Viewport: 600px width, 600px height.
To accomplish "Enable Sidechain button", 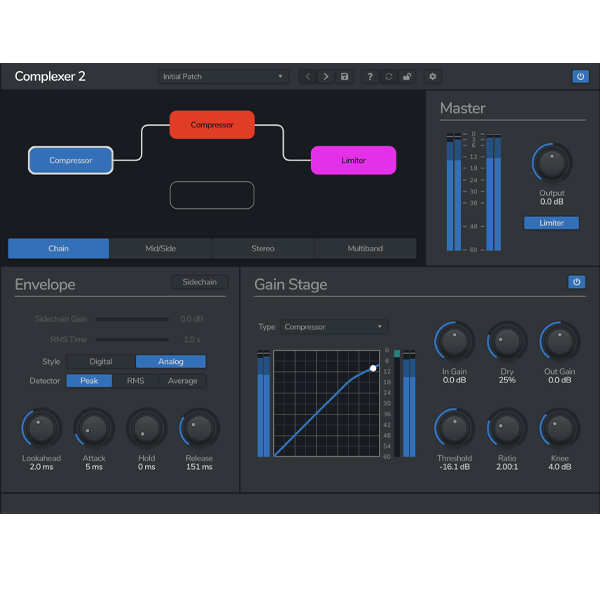I will (199, 282).
